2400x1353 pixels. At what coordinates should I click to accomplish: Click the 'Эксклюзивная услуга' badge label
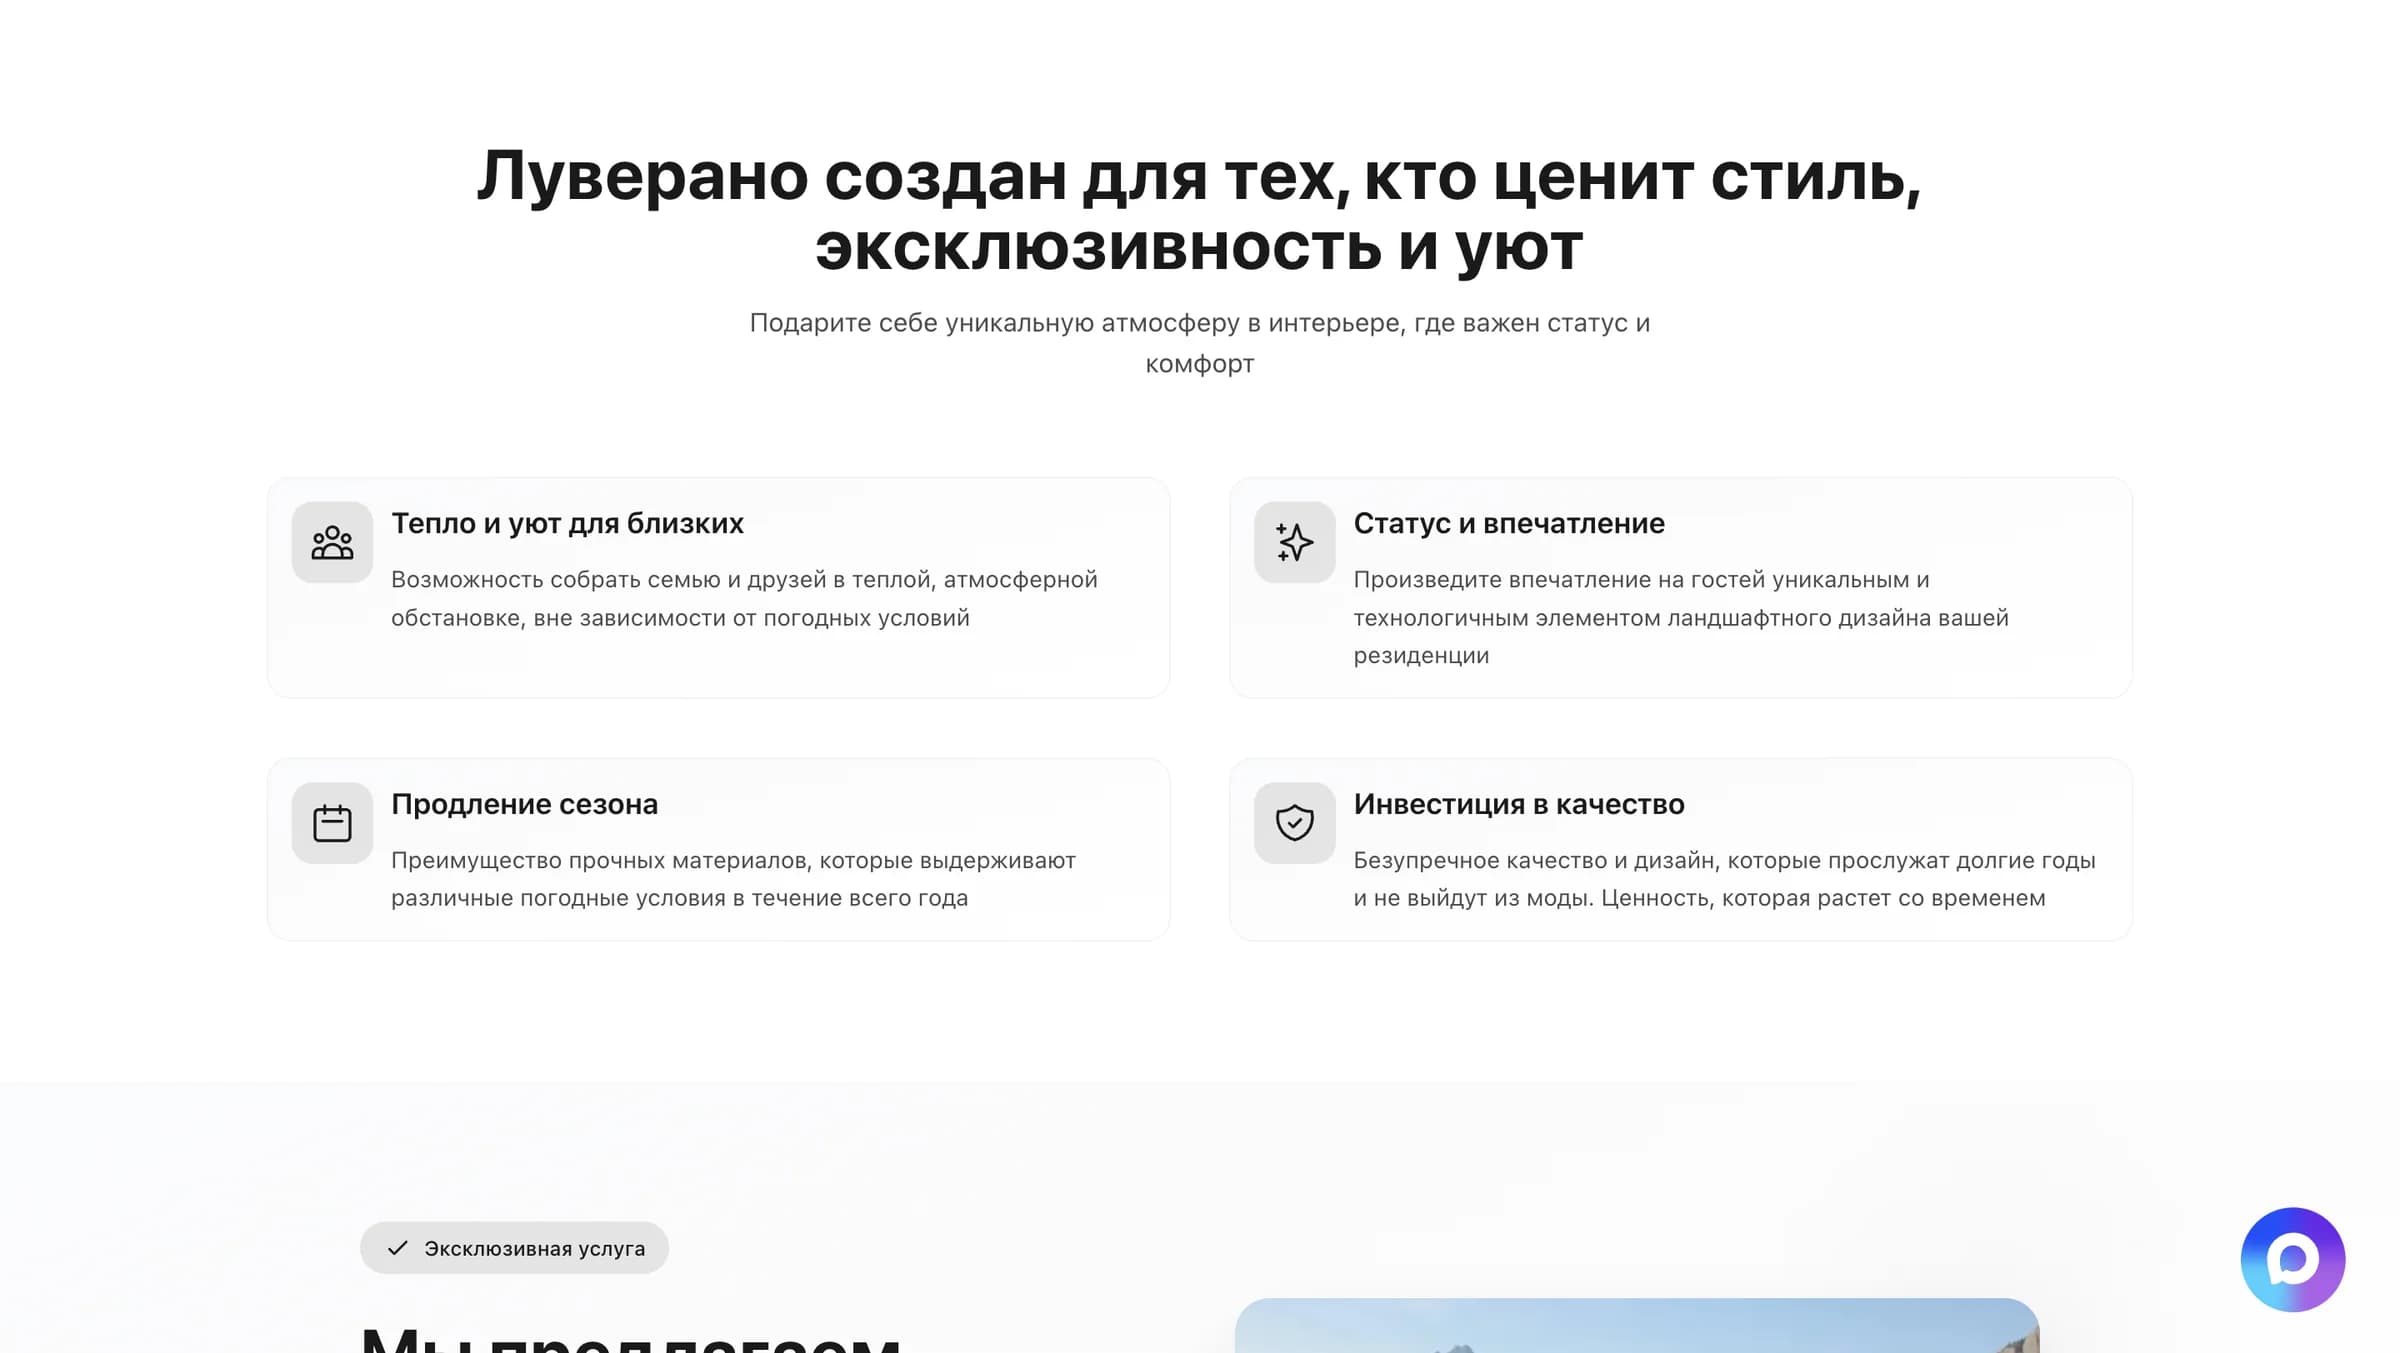pos(534,1248)
